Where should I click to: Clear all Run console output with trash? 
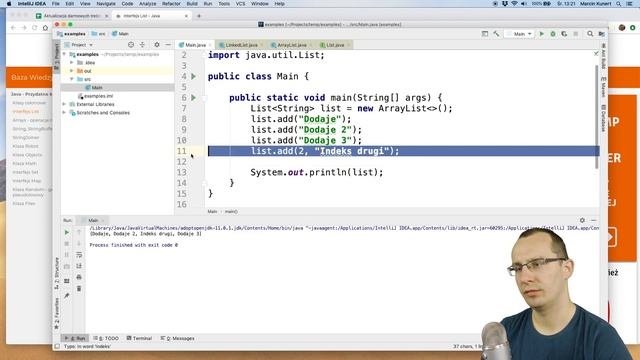tap(79, 289)
